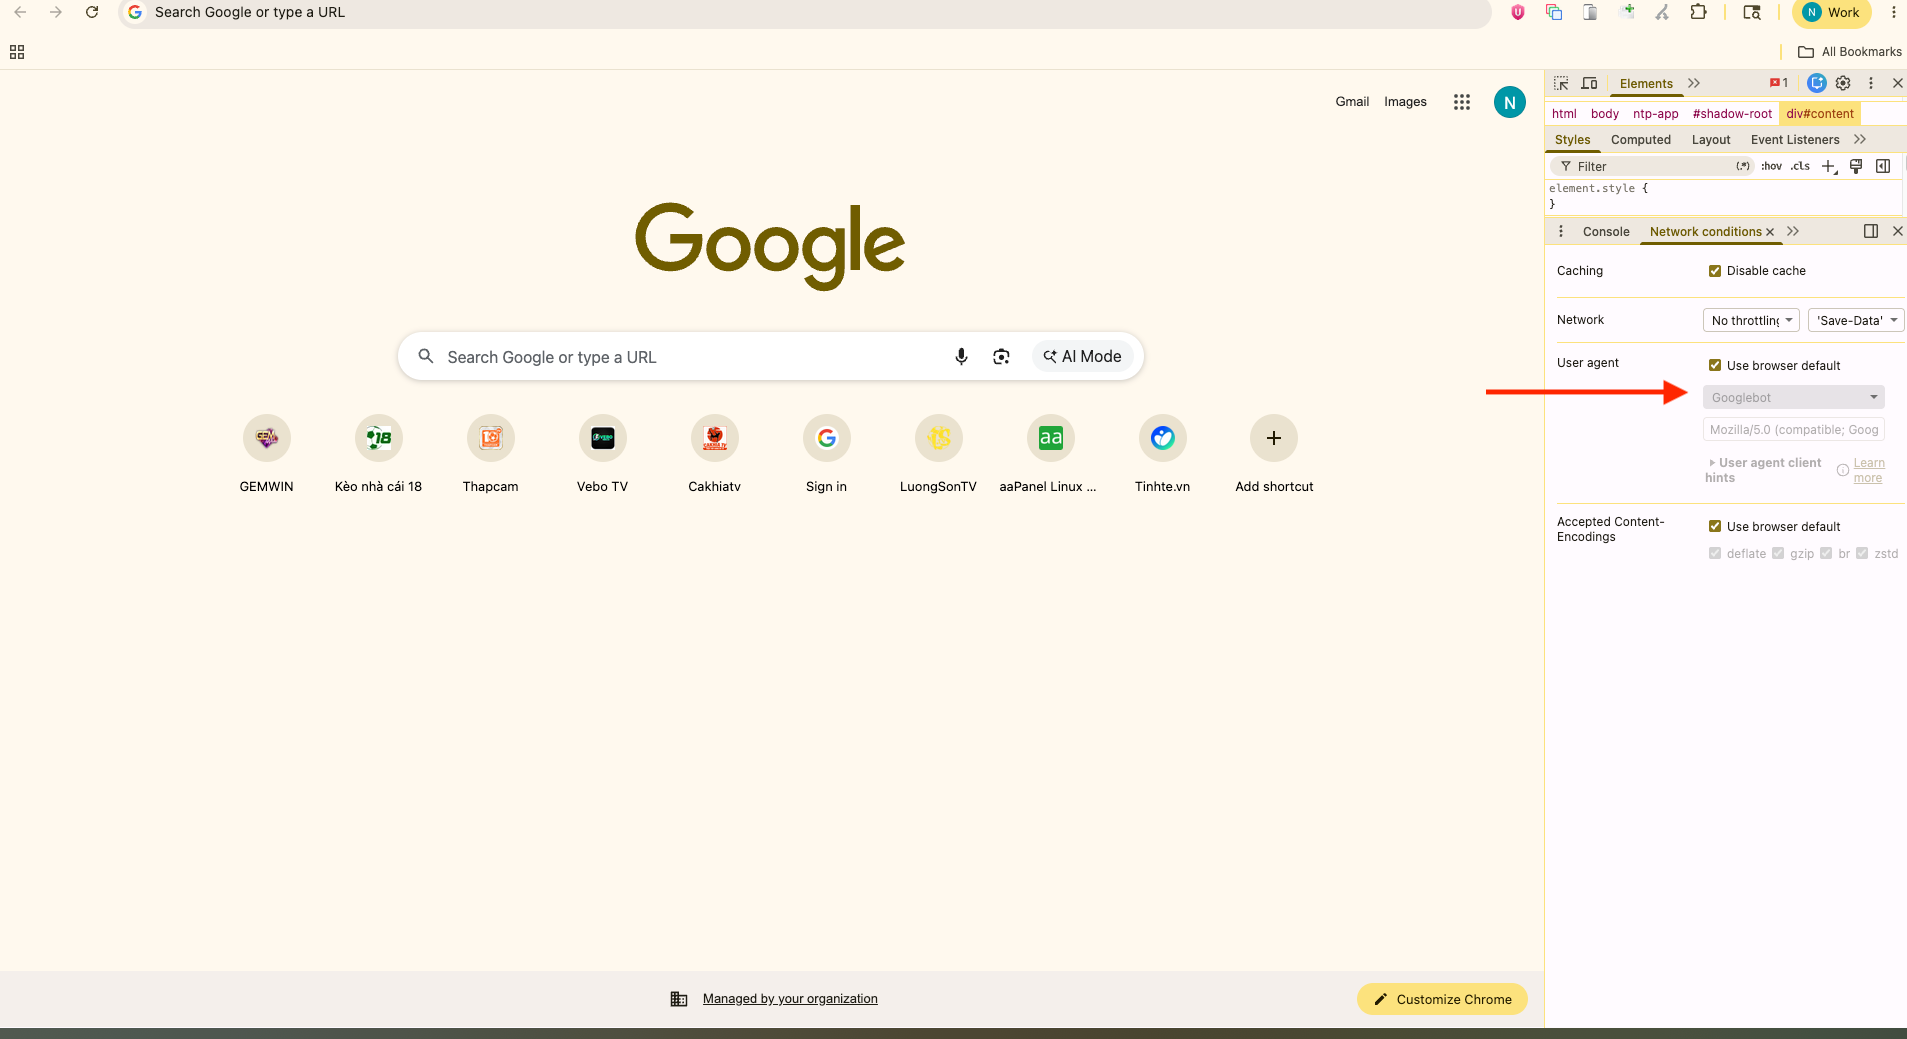Select the Styles tab
The image size is (1907, 1039).
1572,140
